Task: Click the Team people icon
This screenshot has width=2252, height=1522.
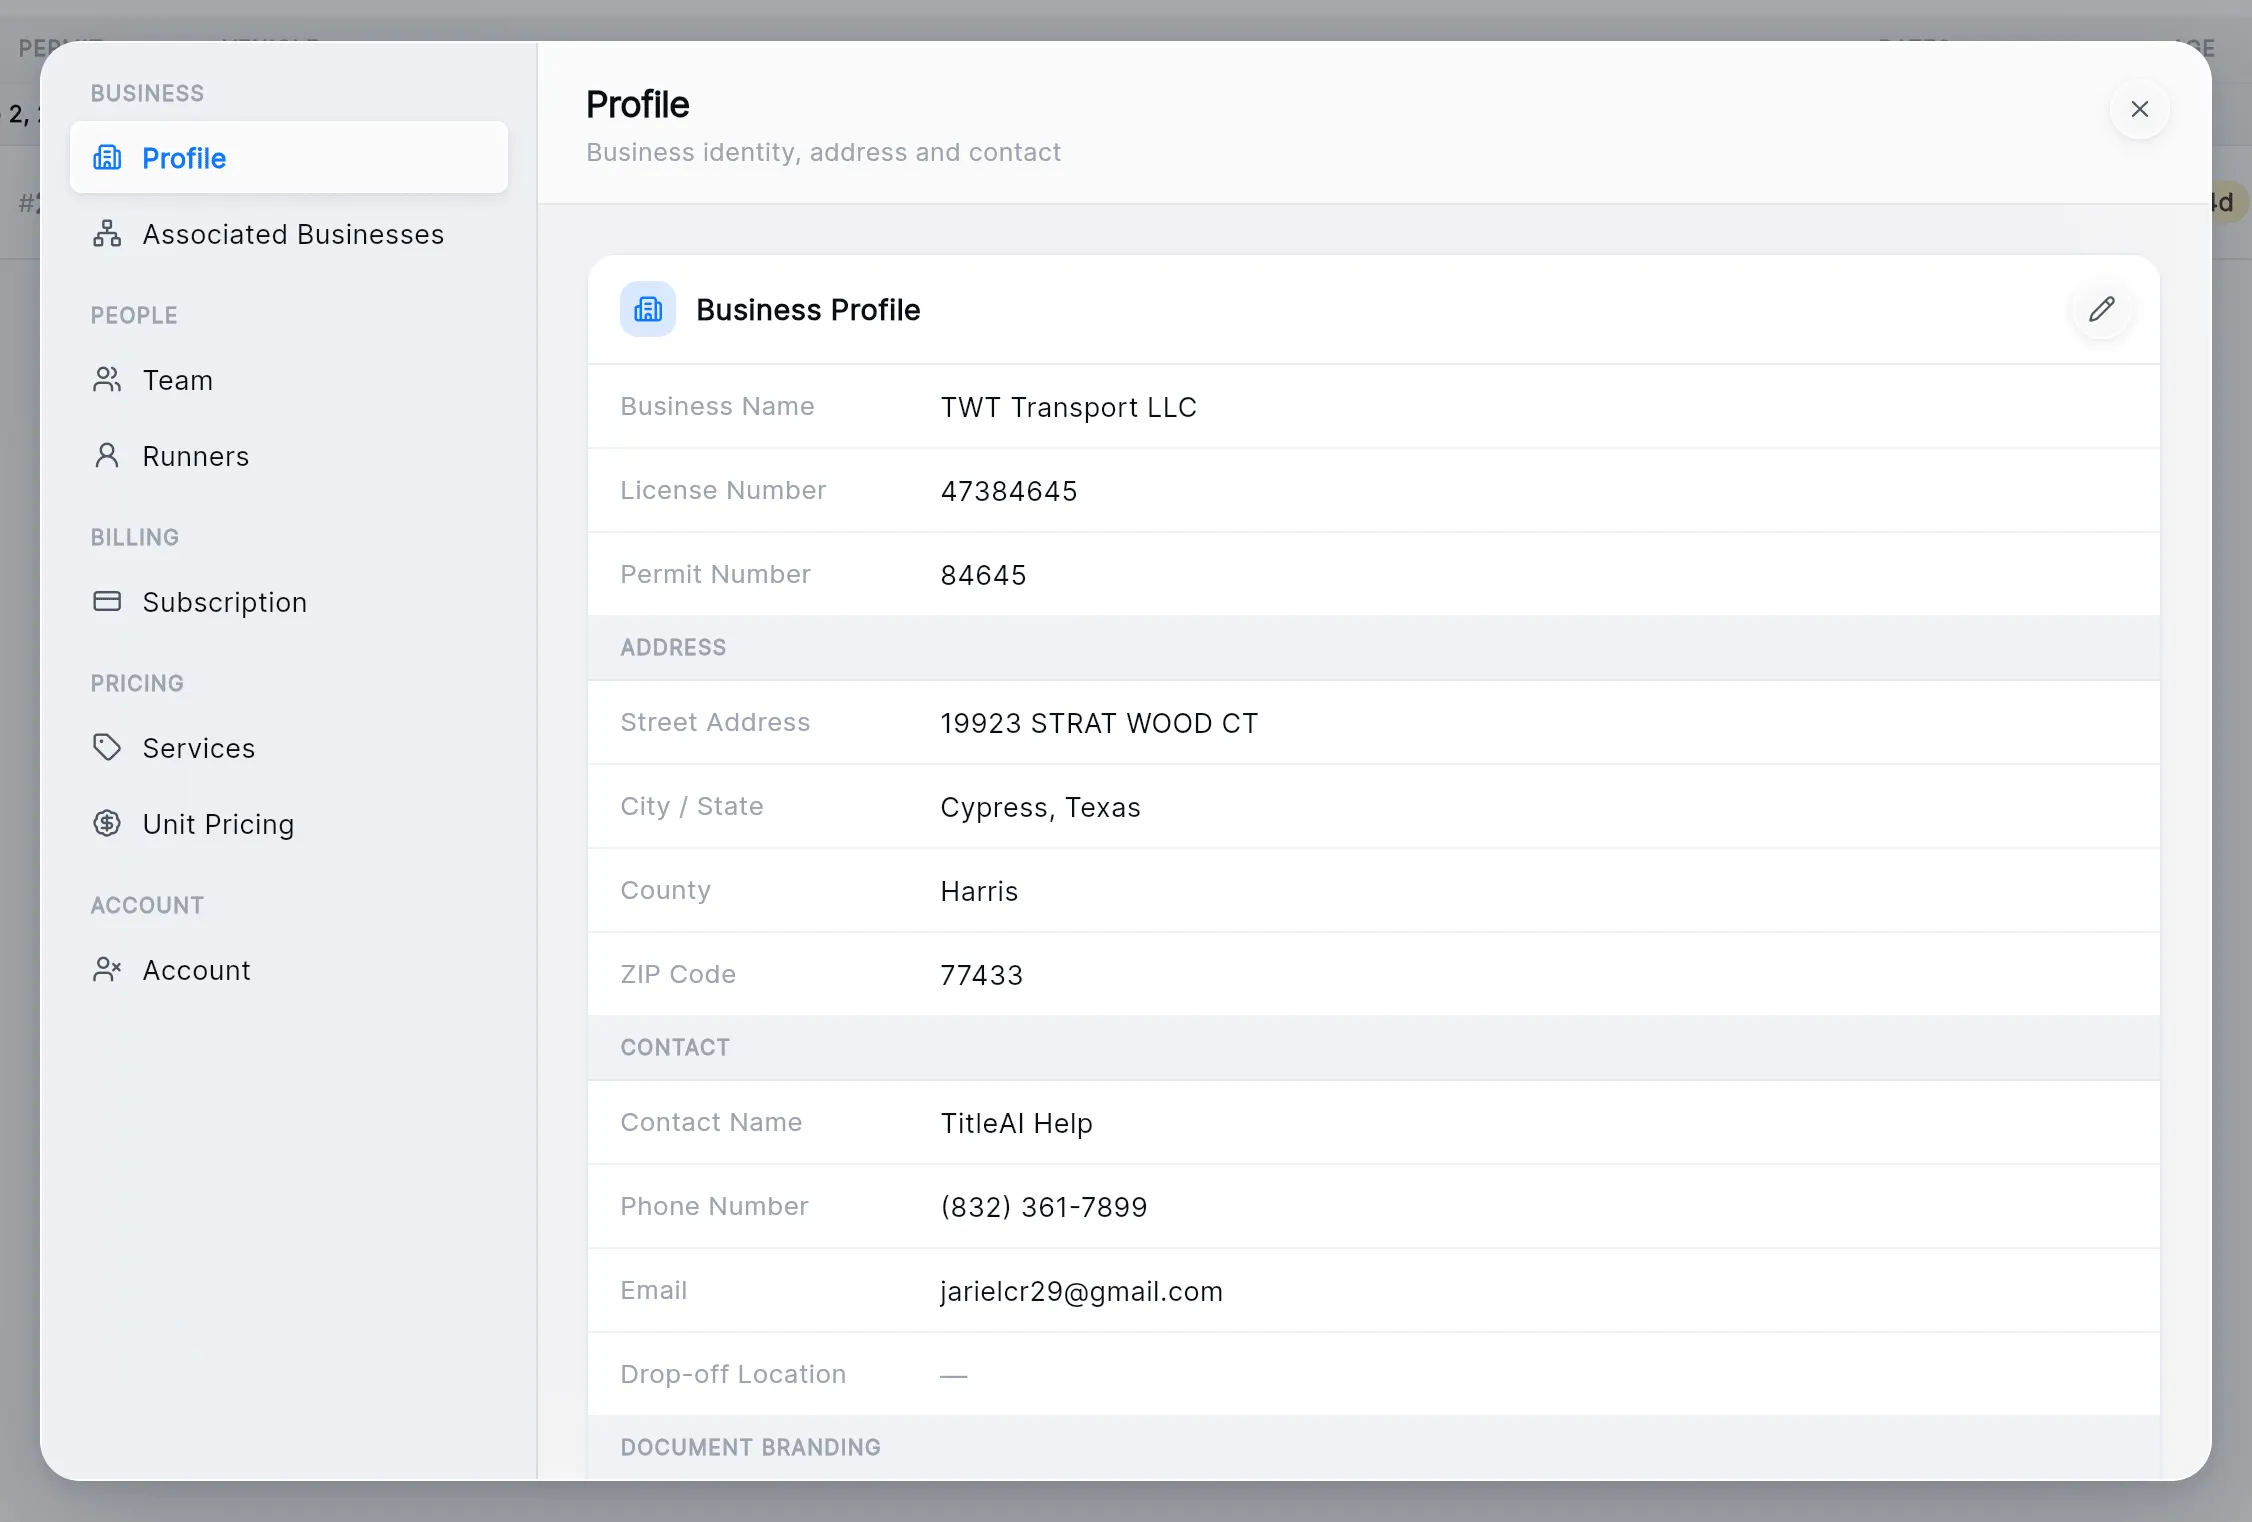Action: (x=107, y=380)
